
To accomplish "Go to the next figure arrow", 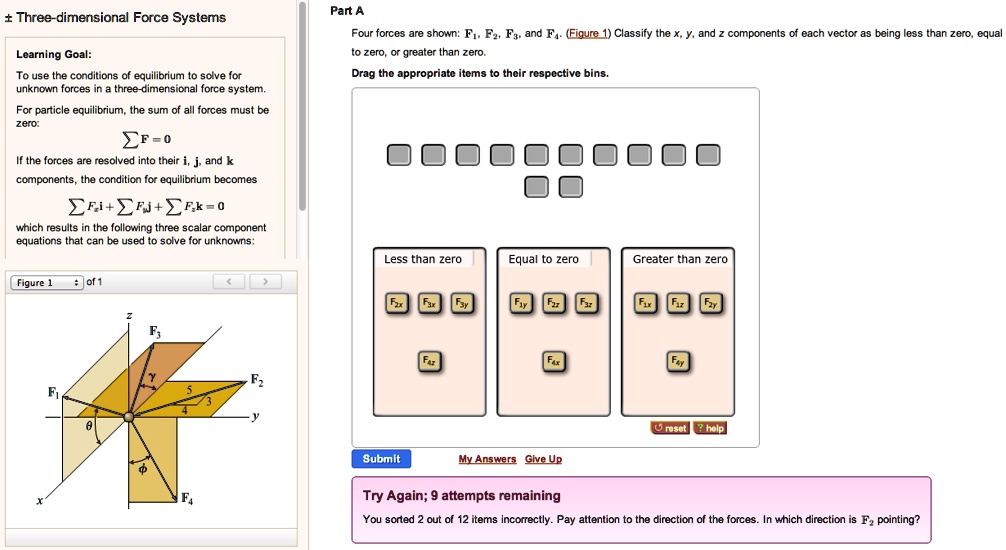I will coord(265,282).
